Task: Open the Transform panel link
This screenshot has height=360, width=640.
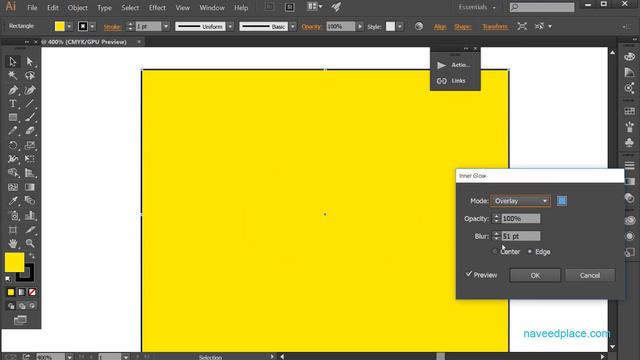Action: click(495, 27)
